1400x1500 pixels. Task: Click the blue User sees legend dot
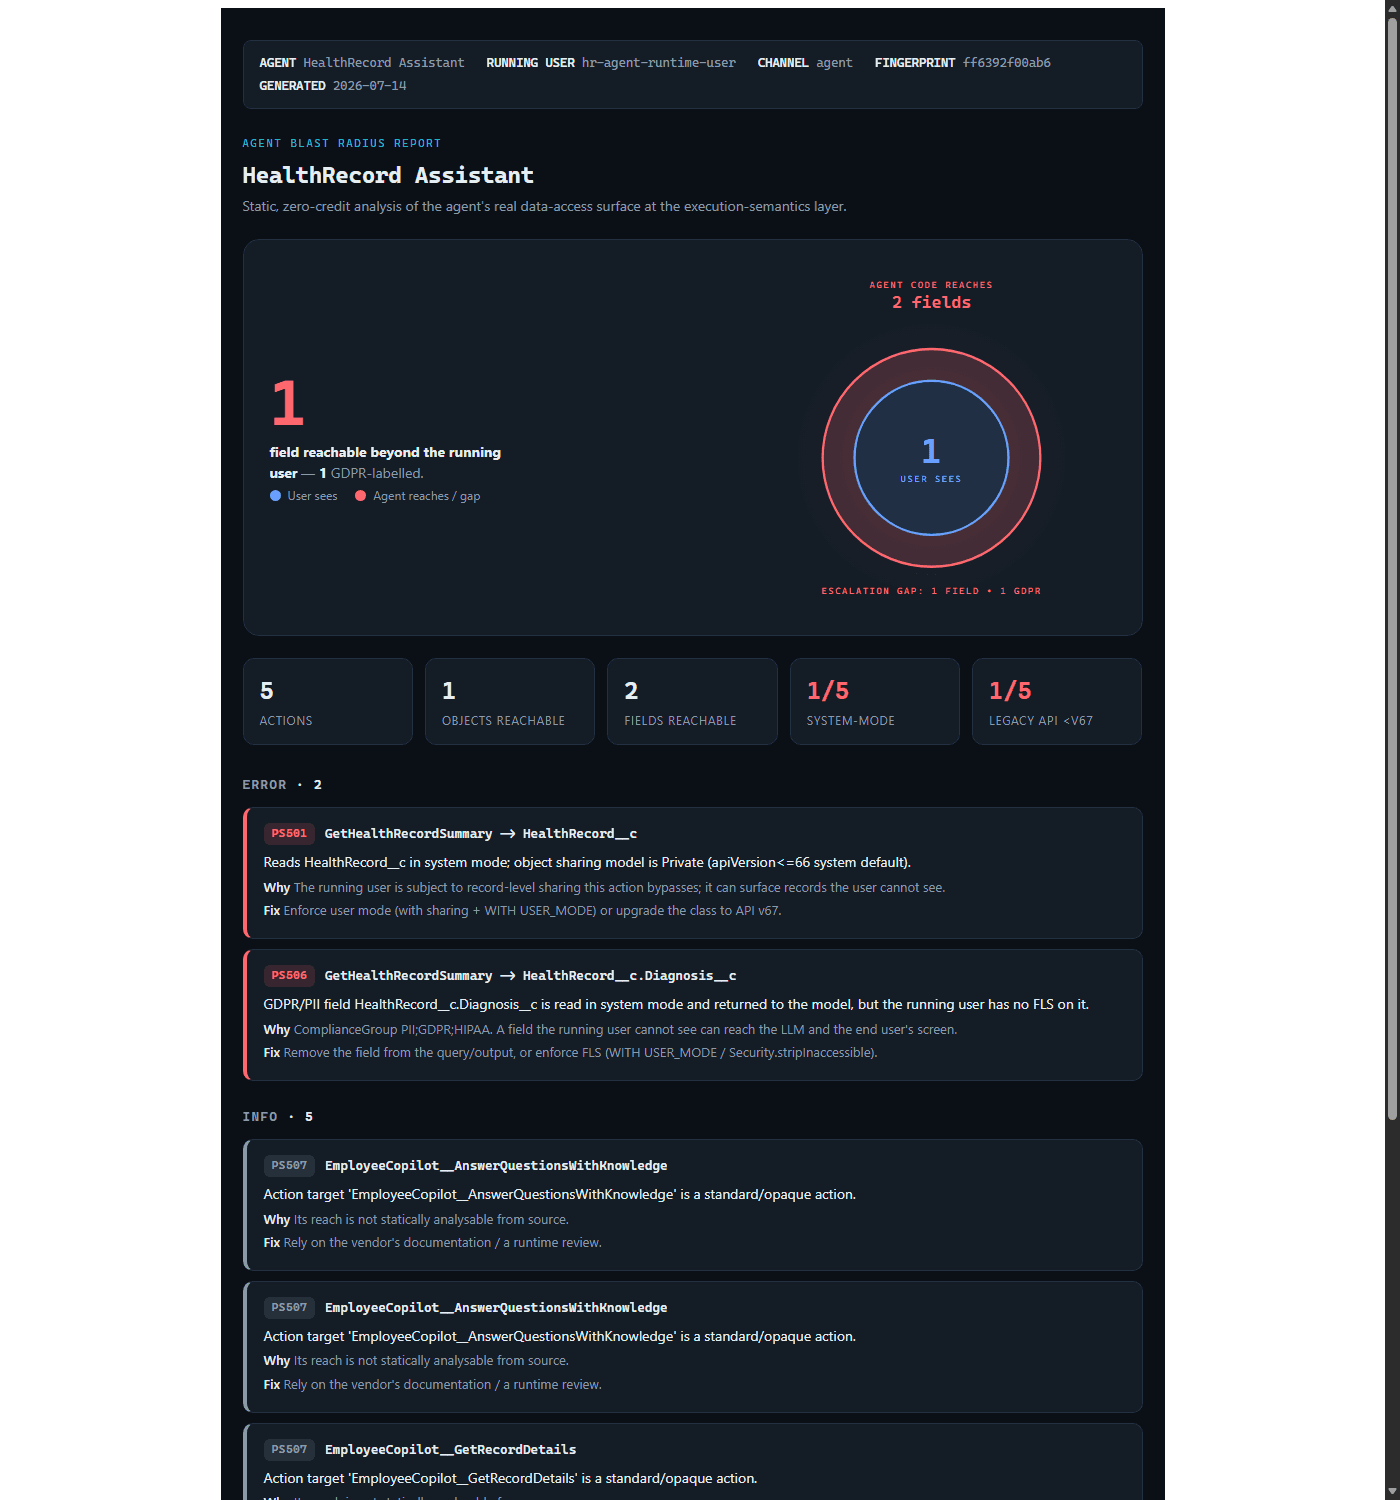pos(275,495)
